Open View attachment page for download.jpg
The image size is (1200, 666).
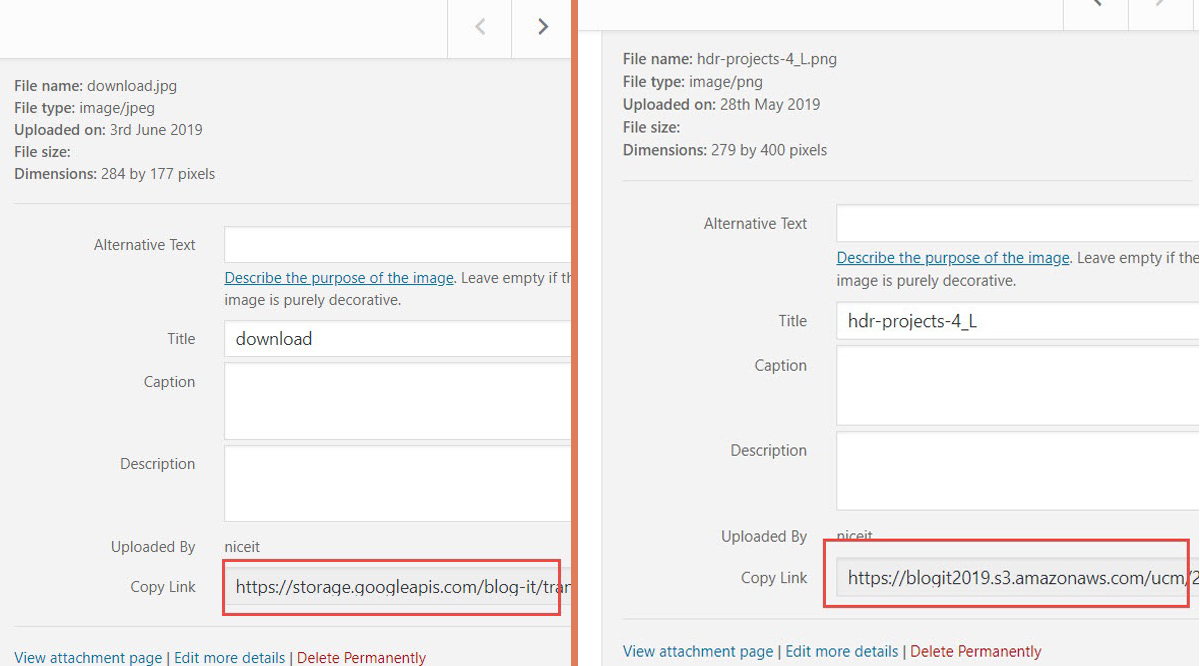88,657
